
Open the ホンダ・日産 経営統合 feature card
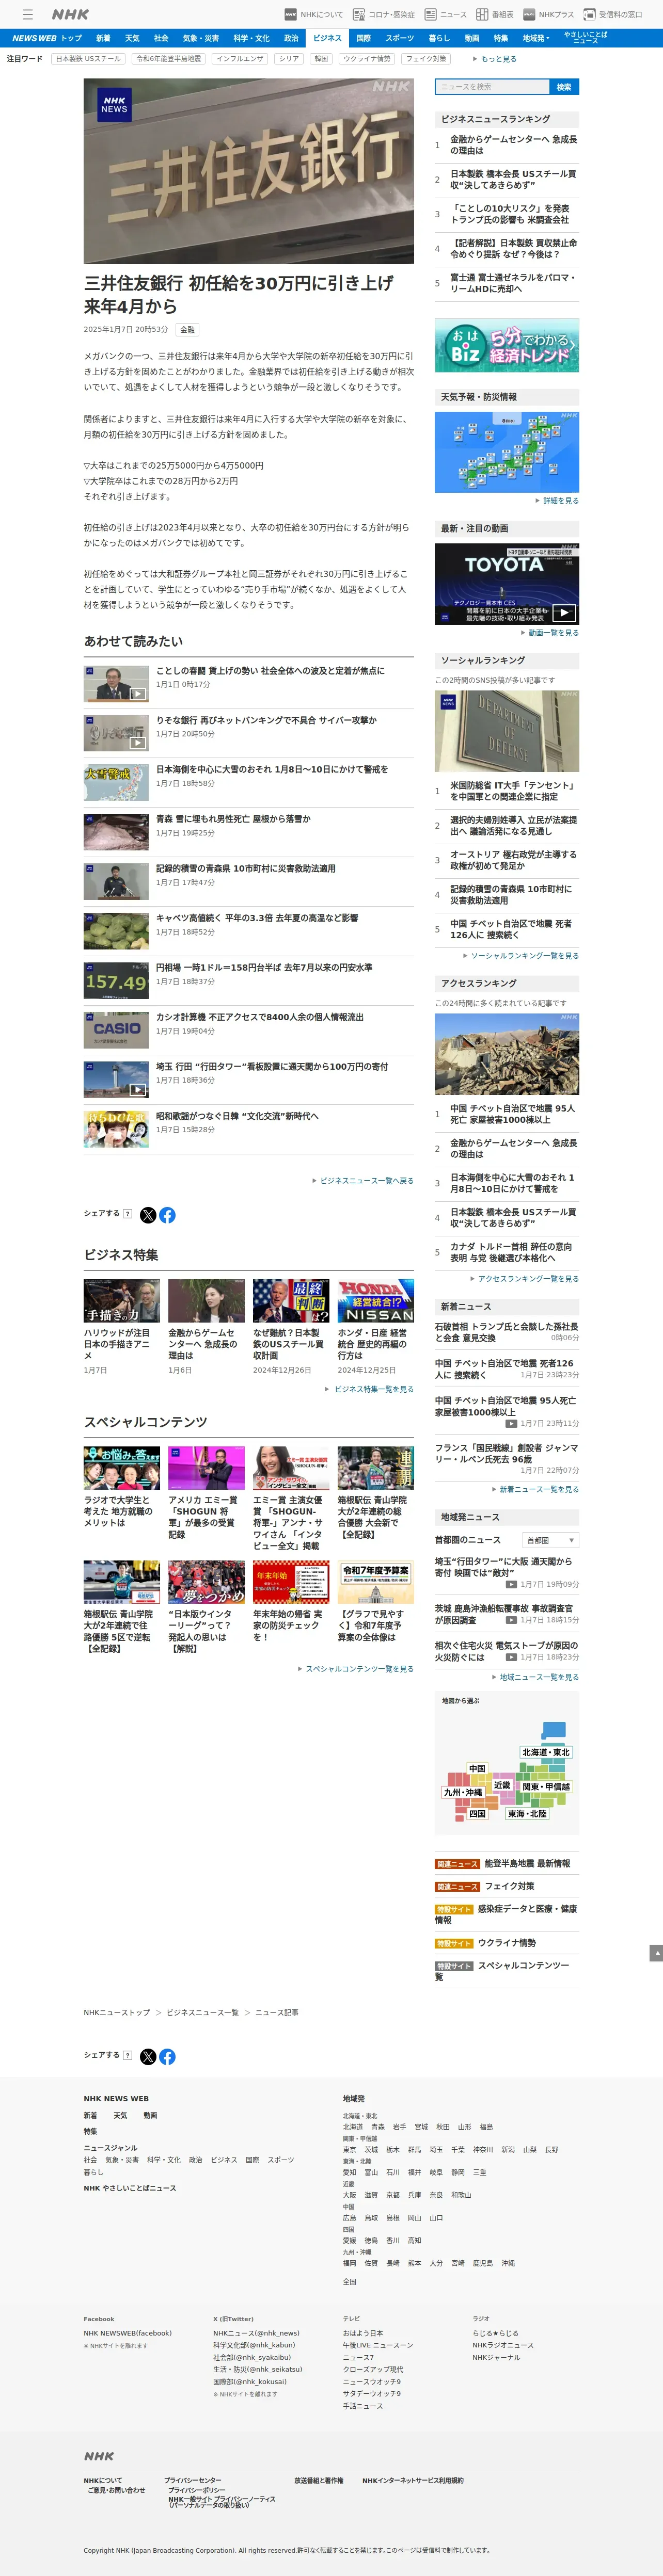click(x=375, y=1328)
